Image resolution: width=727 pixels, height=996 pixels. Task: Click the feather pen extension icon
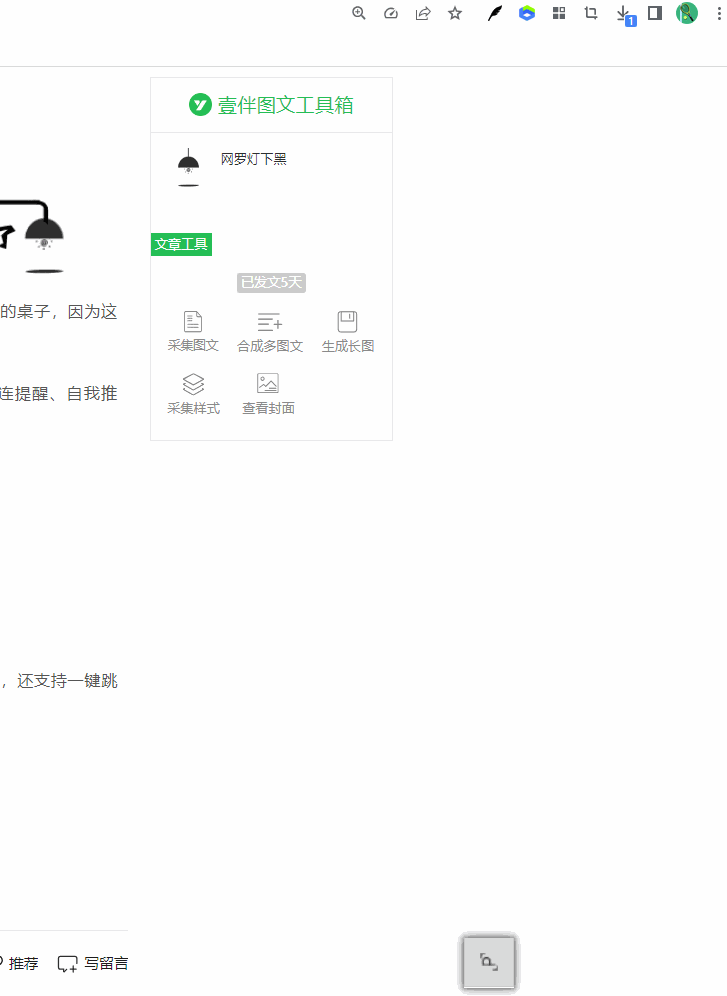pos(495,13)
